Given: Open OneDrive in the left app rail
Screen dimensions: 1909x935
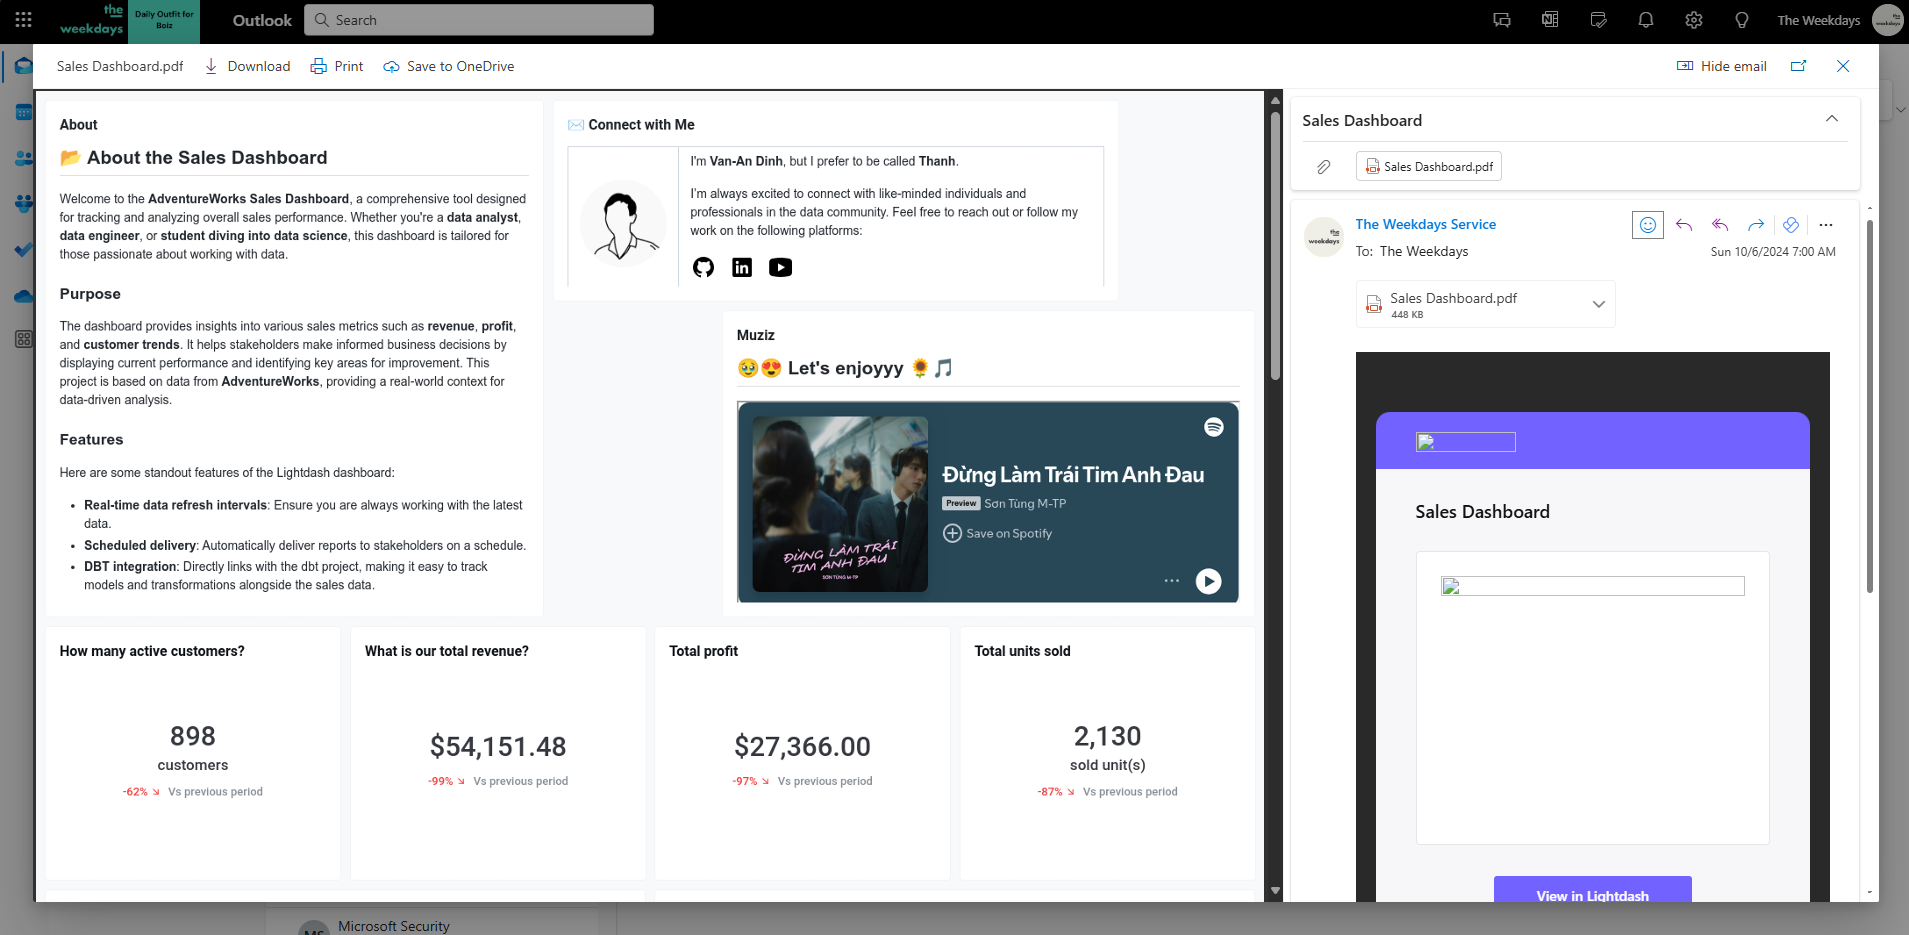Looking at the screenshot, I should 23,296.
